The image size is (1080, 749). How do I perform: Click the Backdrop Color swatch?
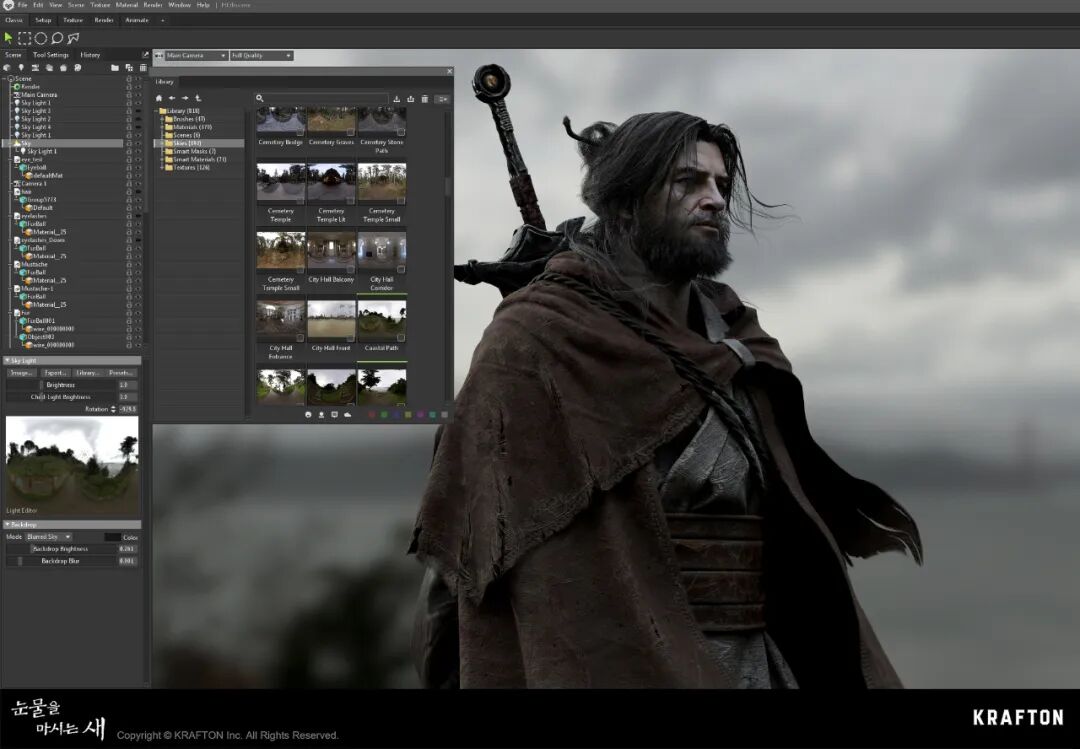point(112,537)
